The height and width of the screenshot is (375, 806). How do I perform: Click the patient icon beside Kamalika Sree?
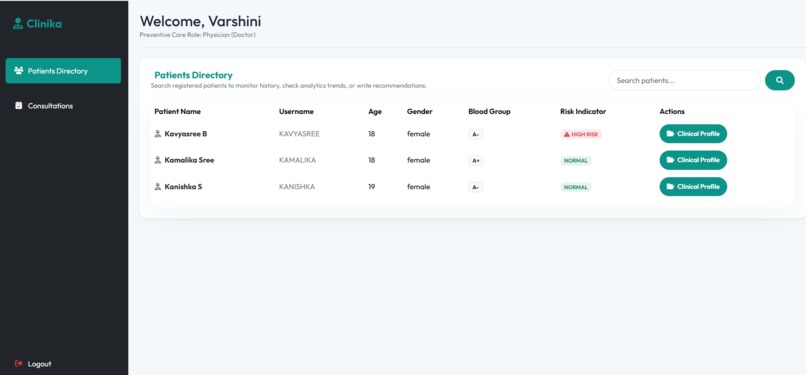(x=158, y=160)
